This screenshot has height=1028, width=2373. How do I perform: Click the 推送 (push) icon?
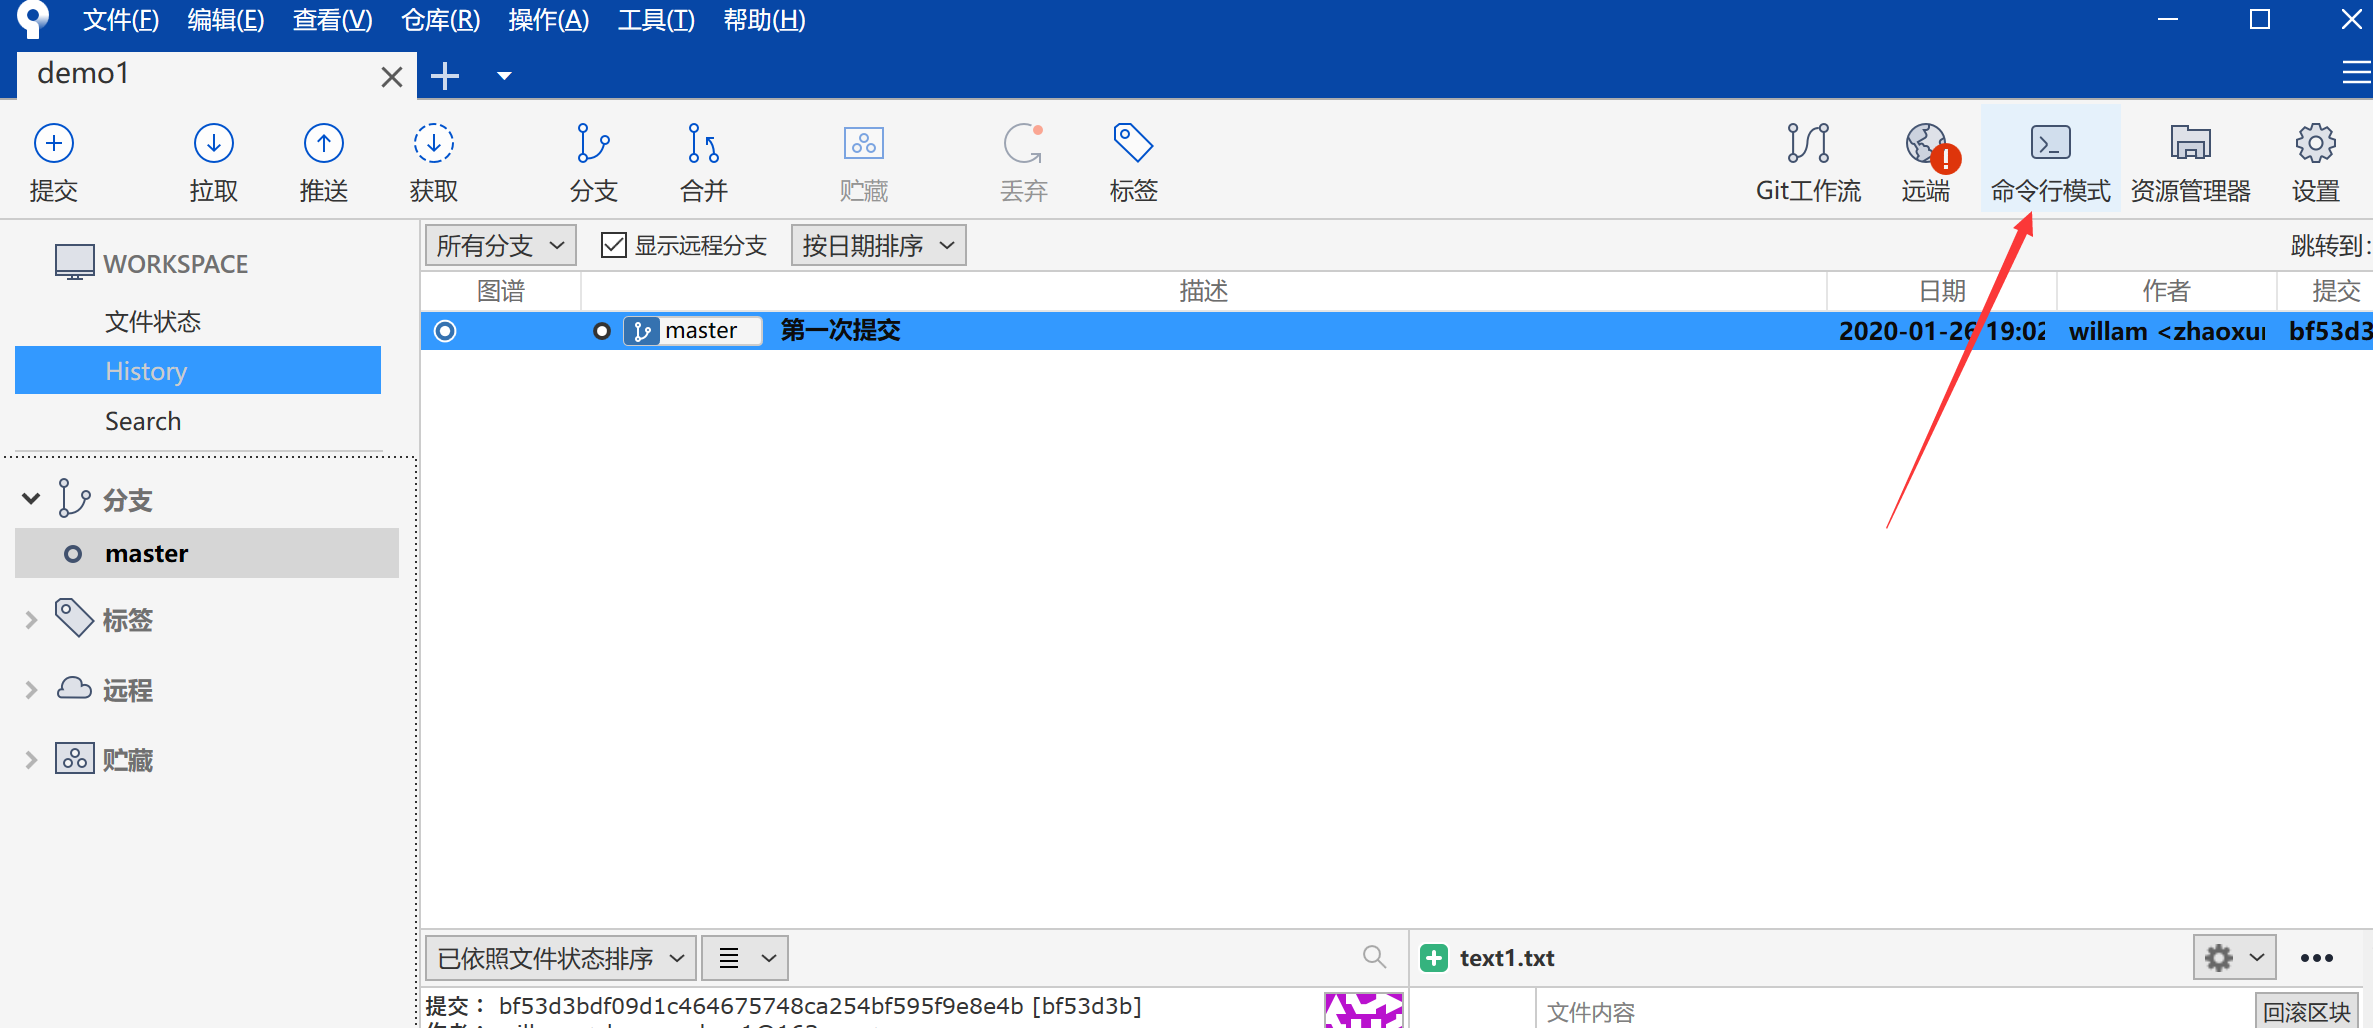pyautogui.click(x=323, y=160)
